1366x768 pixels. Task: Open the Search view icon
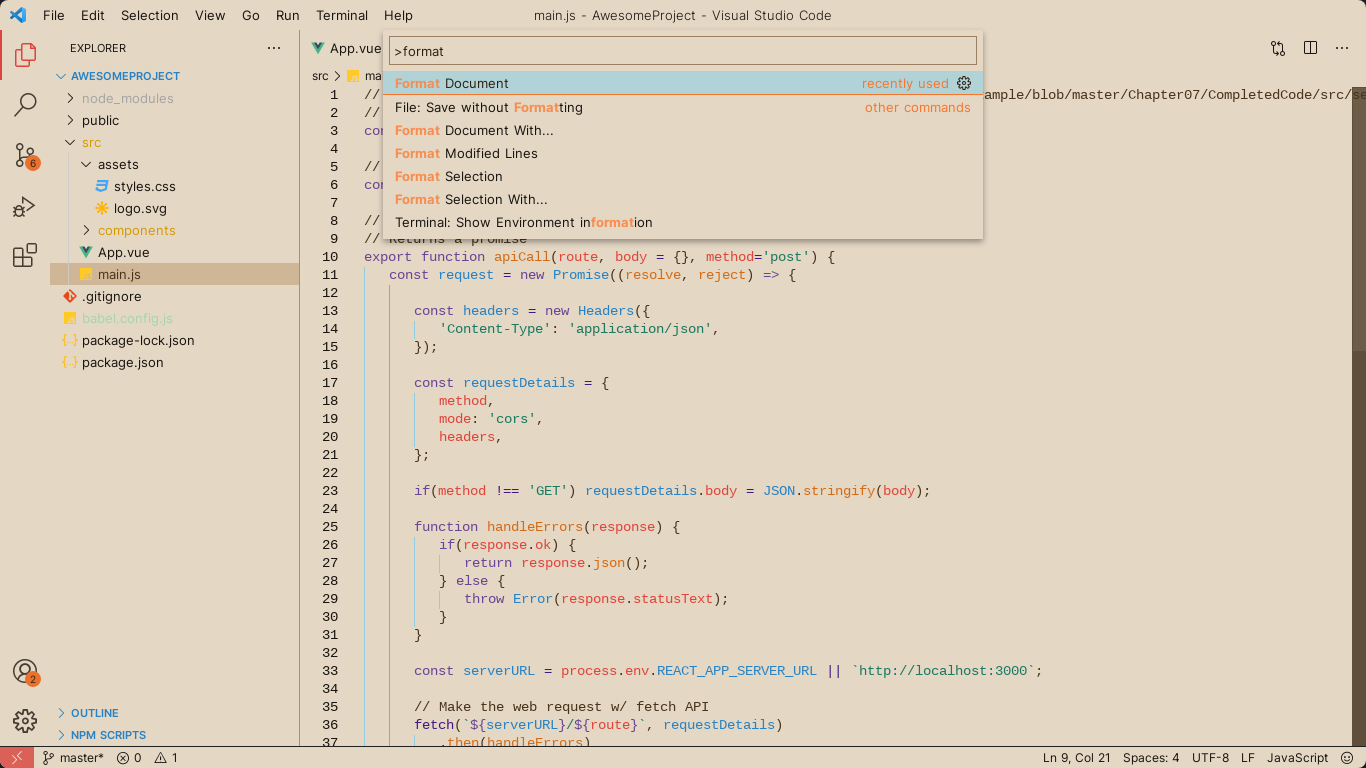pos(25,104)
